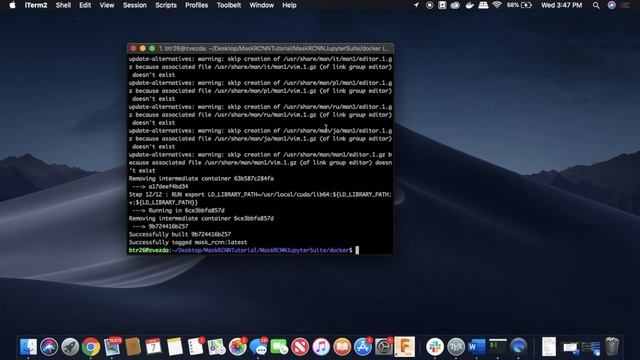Open Spotlight search magnifier
Screen dimensions: 640x360
click(x=596, y=5)
